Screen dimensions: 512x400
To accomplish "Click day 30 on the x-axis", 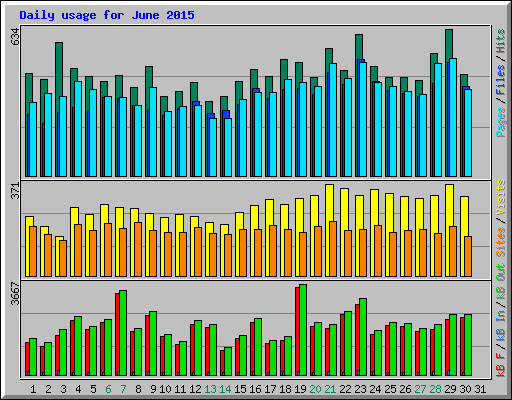I will tap(465, 389).
